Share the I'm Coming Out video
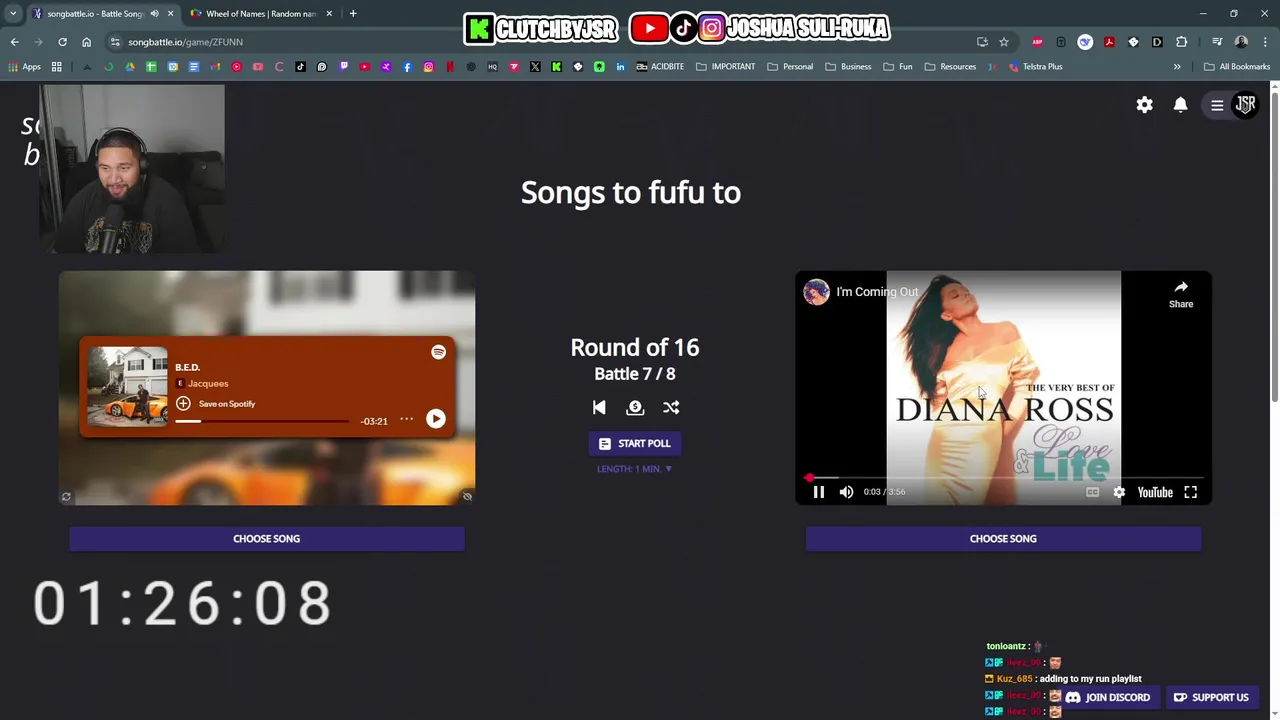Screen dimensions: 1280x720 tap(1181, 294)
